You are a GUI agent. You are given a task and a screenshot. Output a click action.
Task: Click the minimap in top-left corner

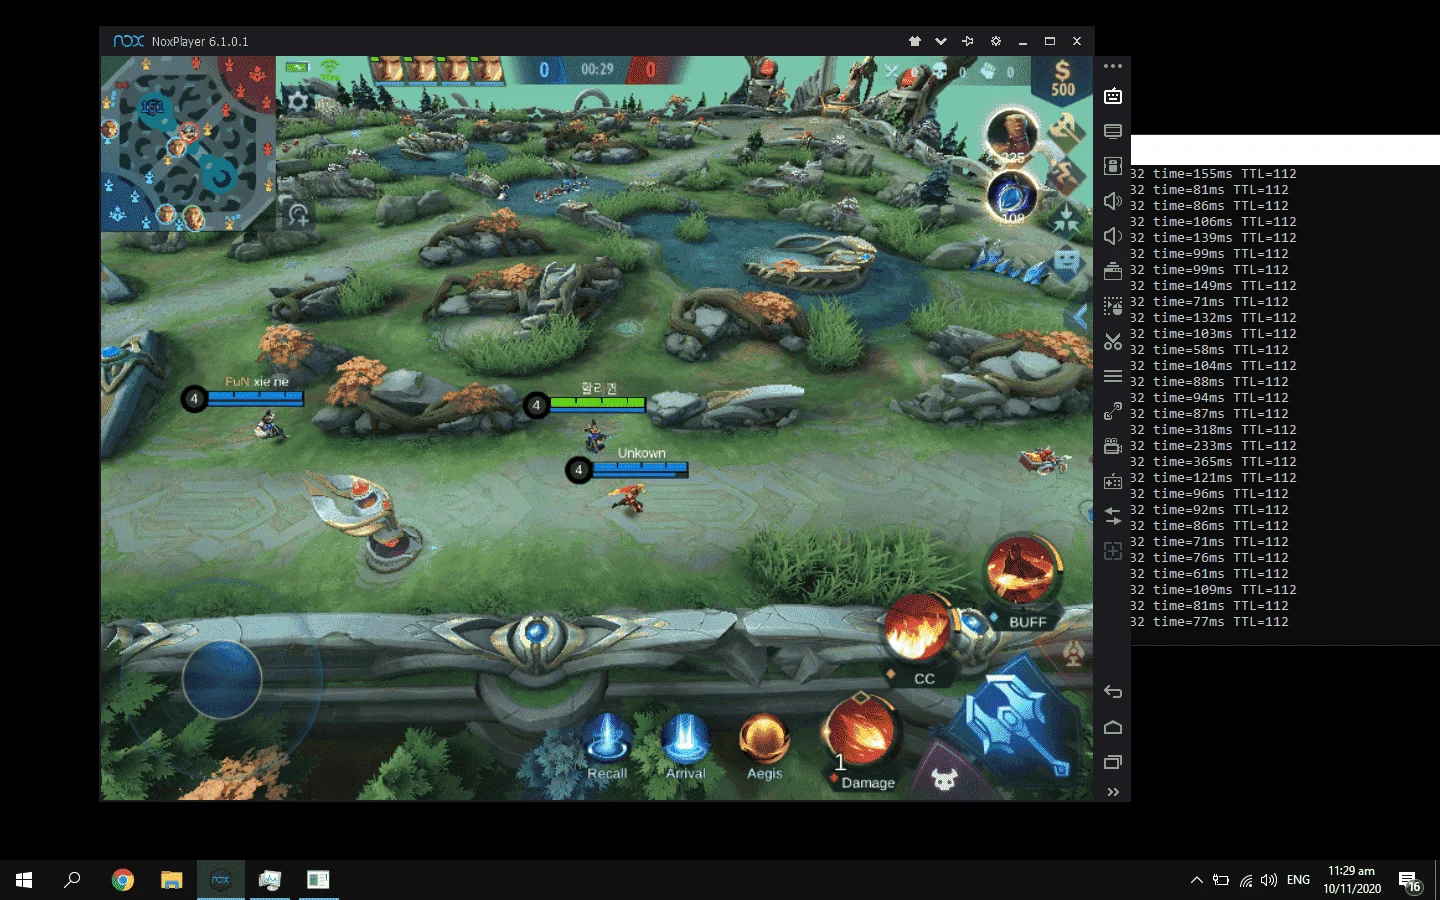188,143
